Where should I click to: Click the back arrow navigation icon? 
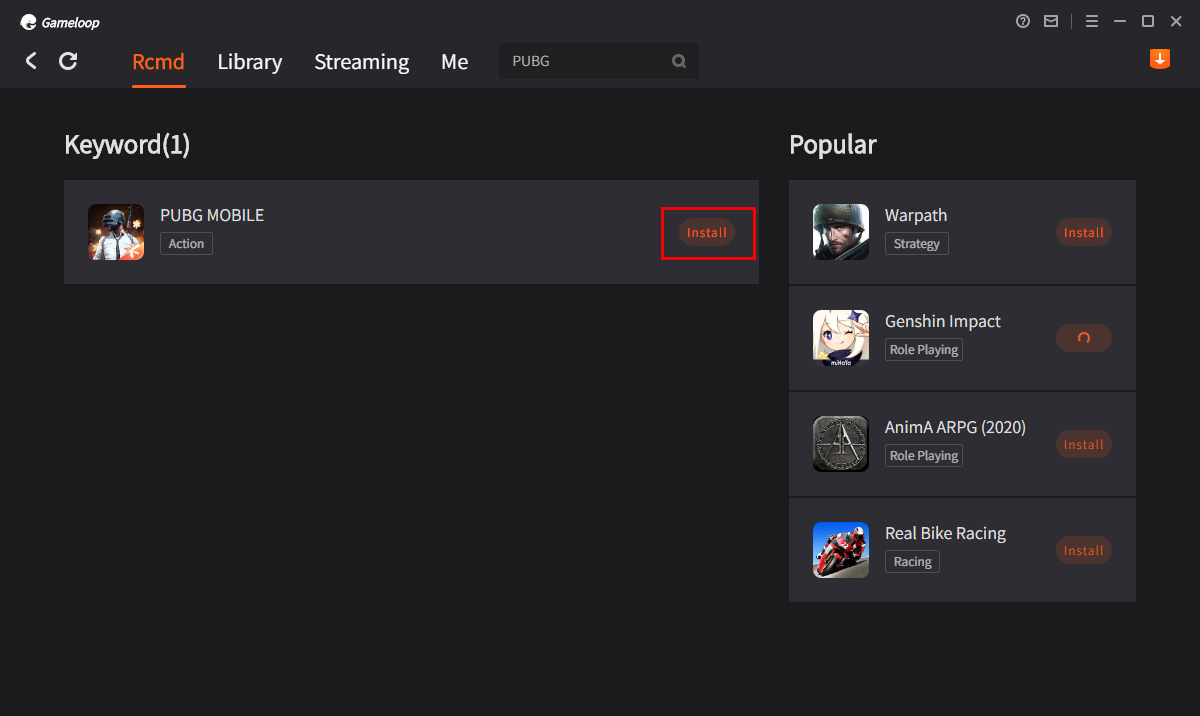point(31,61)
